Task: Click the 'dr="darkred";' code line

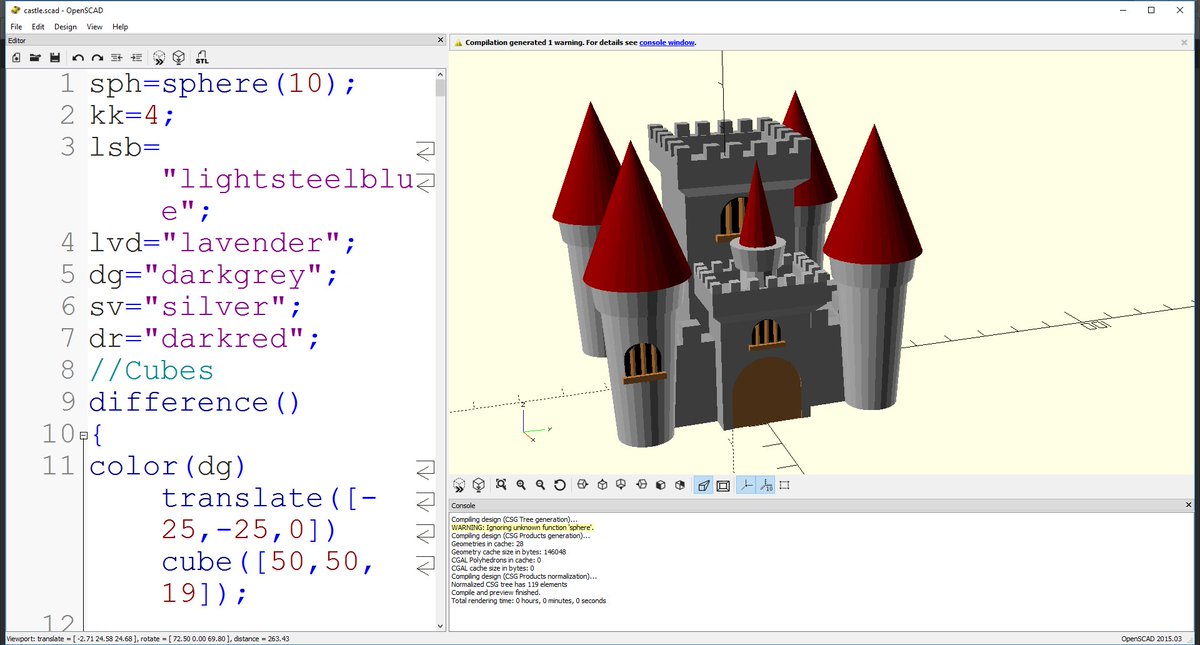Action: click(x=204, y=339)
